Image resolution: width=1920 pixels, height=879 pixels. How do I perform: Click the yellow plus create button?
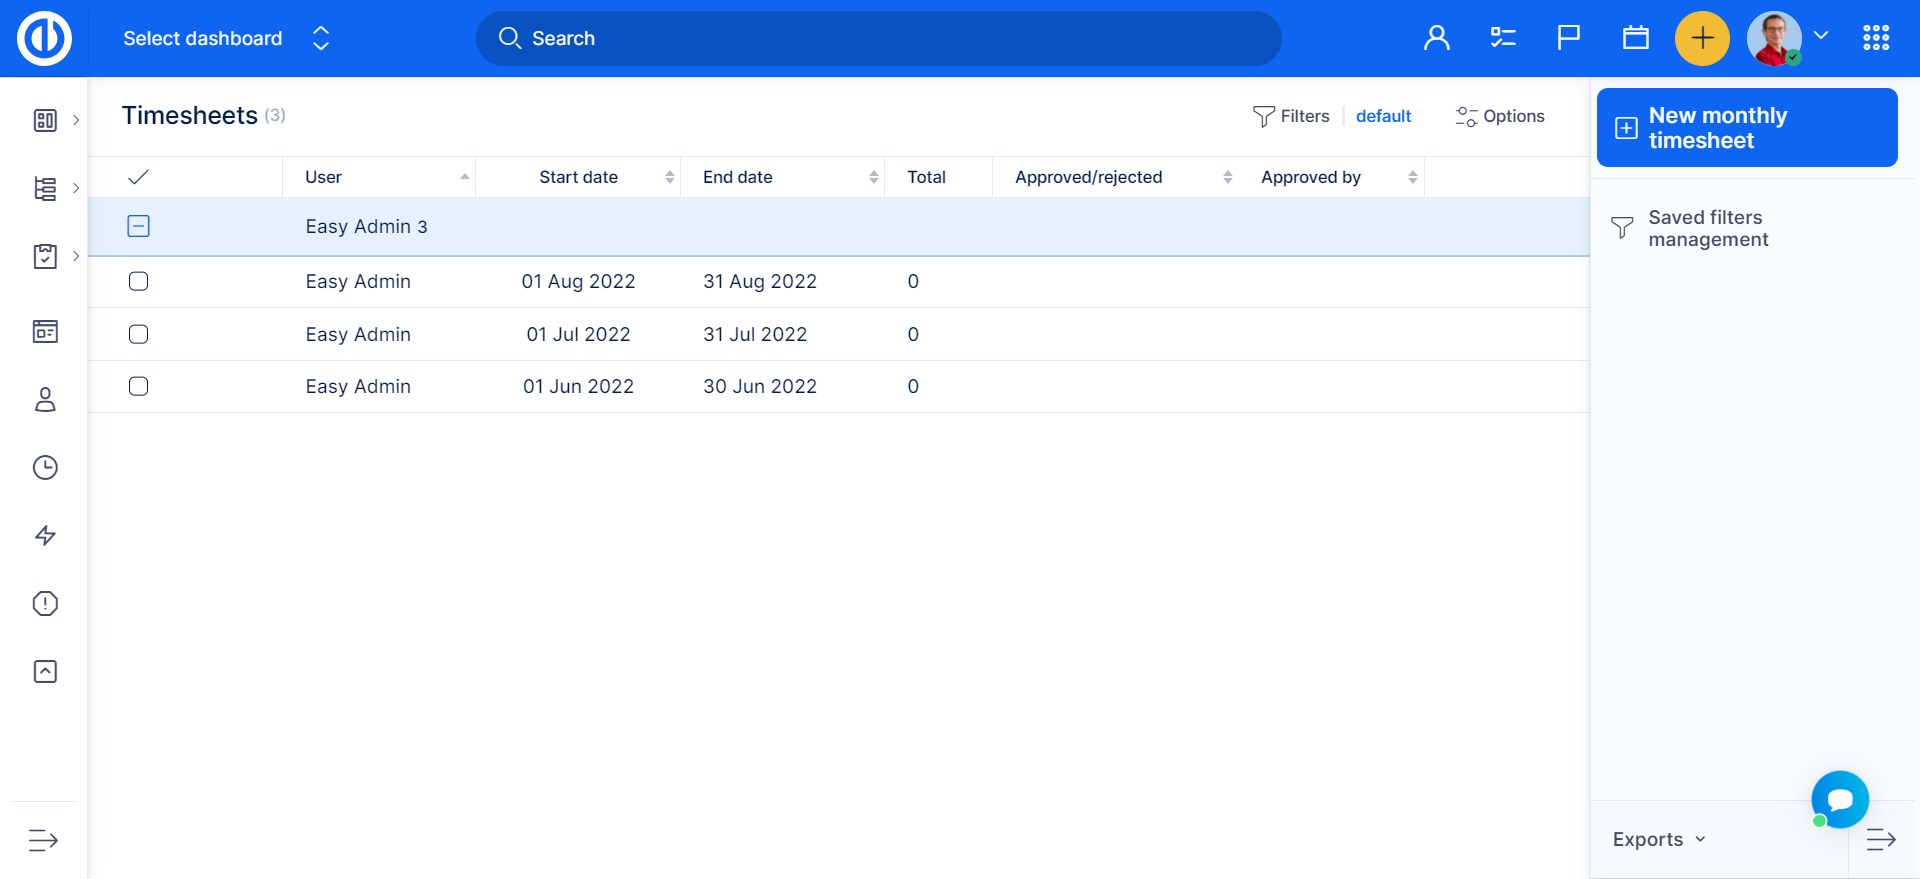coord(1702,38)
